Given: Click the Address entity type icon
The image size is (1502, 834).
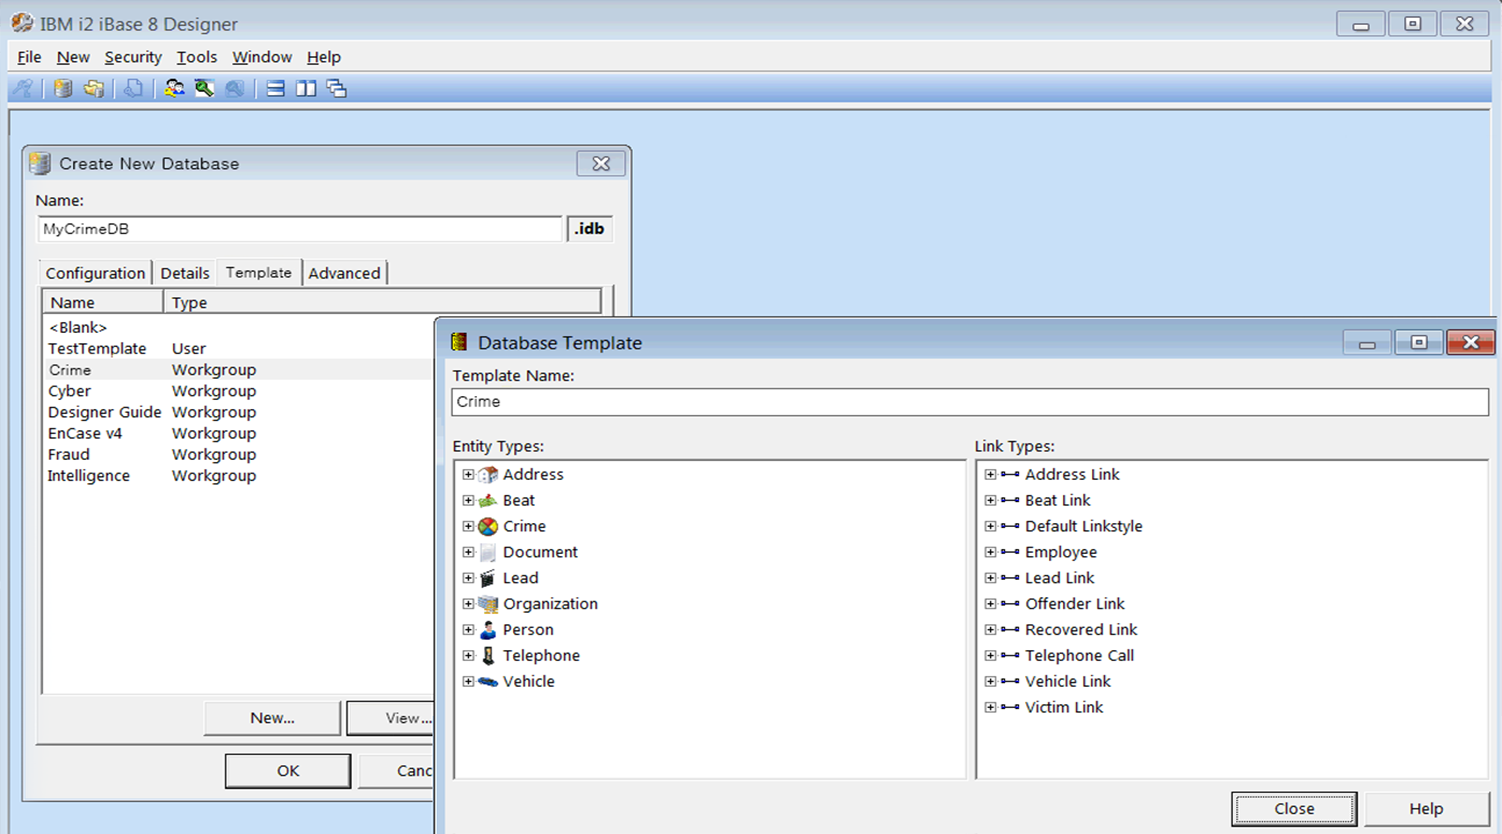Looking at the screenshot, I should [x=488, y=474].
